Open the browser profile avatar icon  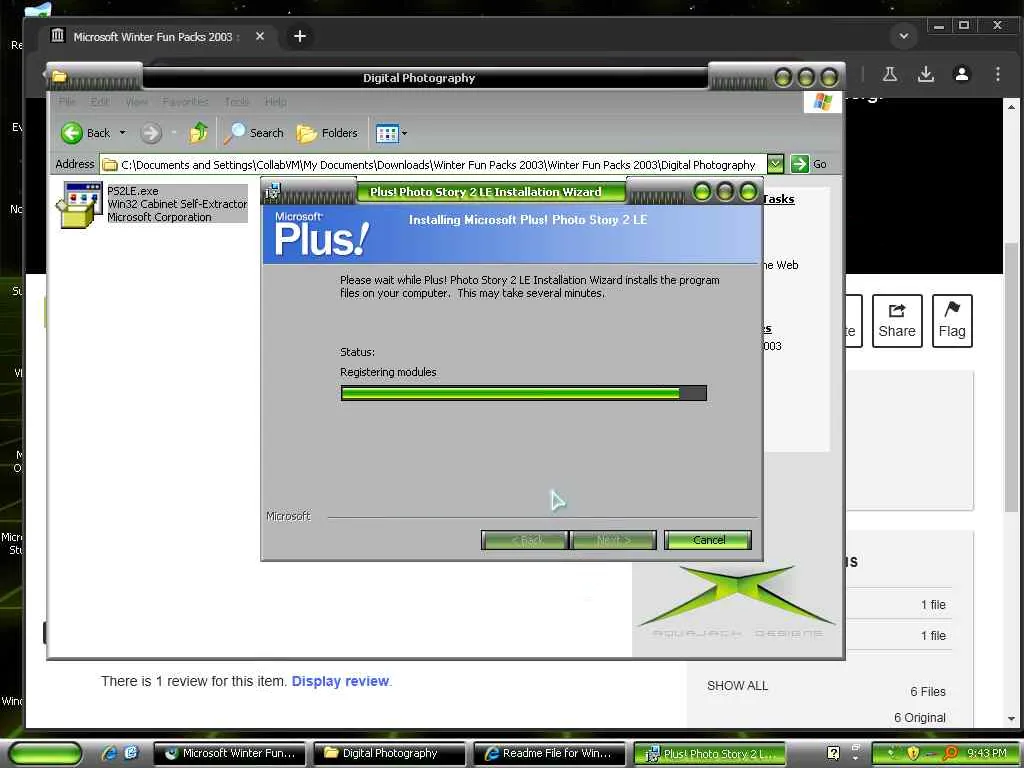click(x=961, y=74)
